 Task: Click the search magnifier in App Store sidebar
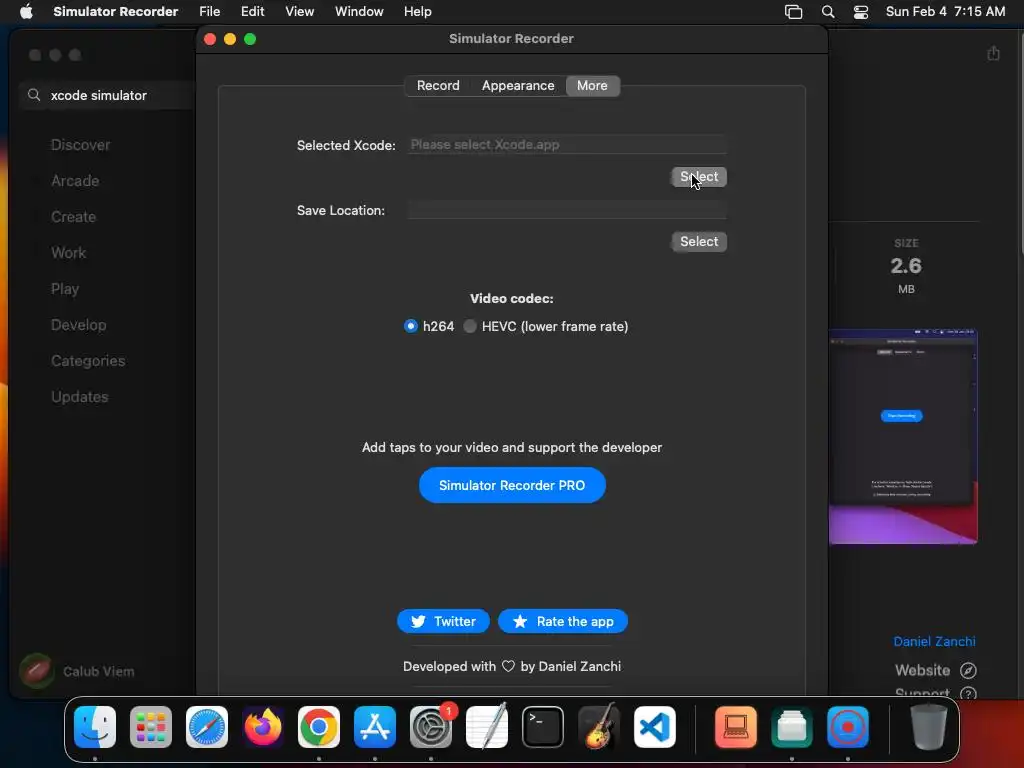click(x=34, y=95)
